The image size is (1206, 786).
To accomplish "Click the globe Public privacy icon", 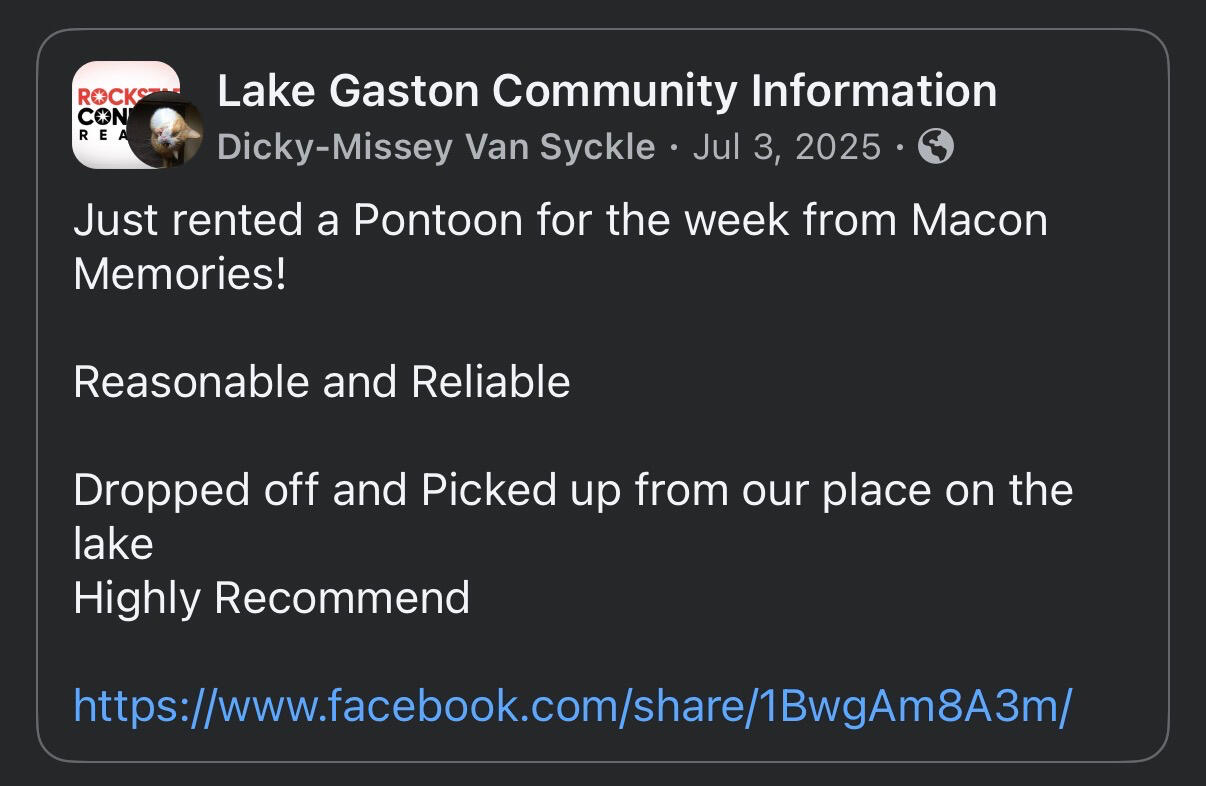I will 936,148.
